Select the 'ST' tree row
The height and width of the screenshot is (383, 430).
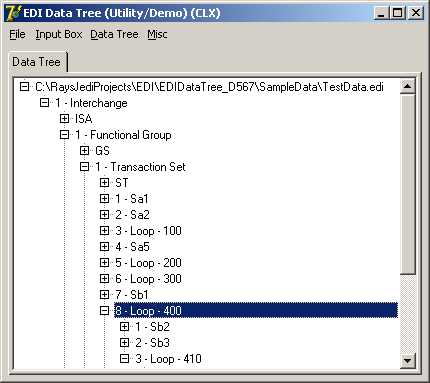pos(121,183)
